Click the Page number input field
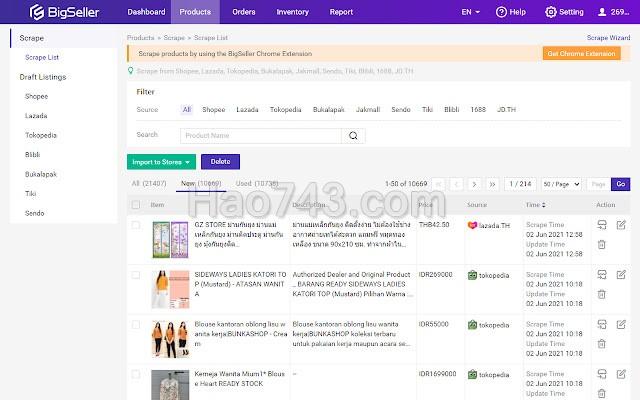 pyautogui.click(x=598, y=184)
